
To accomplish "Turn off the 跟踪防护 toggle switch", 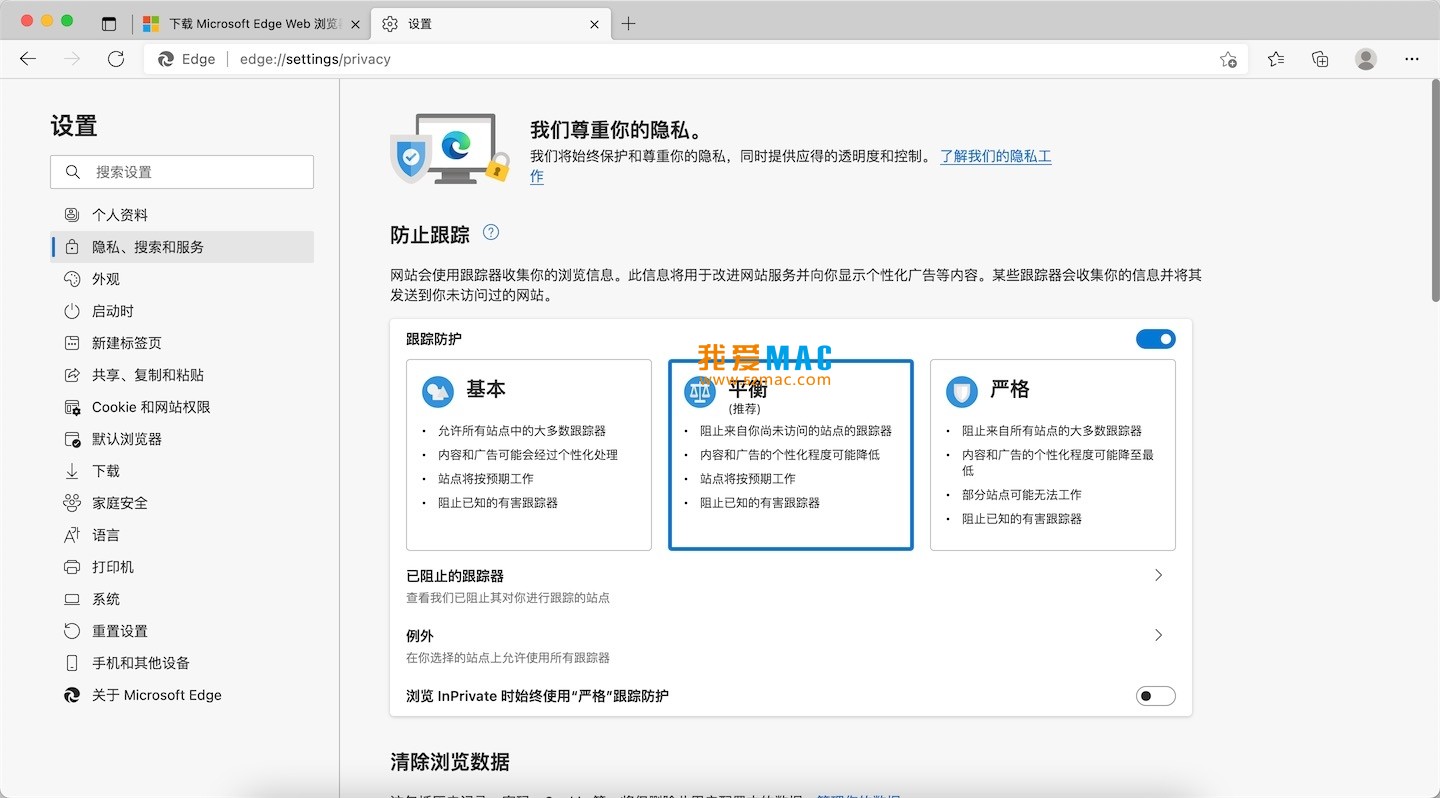I will tap(1155, 339).
